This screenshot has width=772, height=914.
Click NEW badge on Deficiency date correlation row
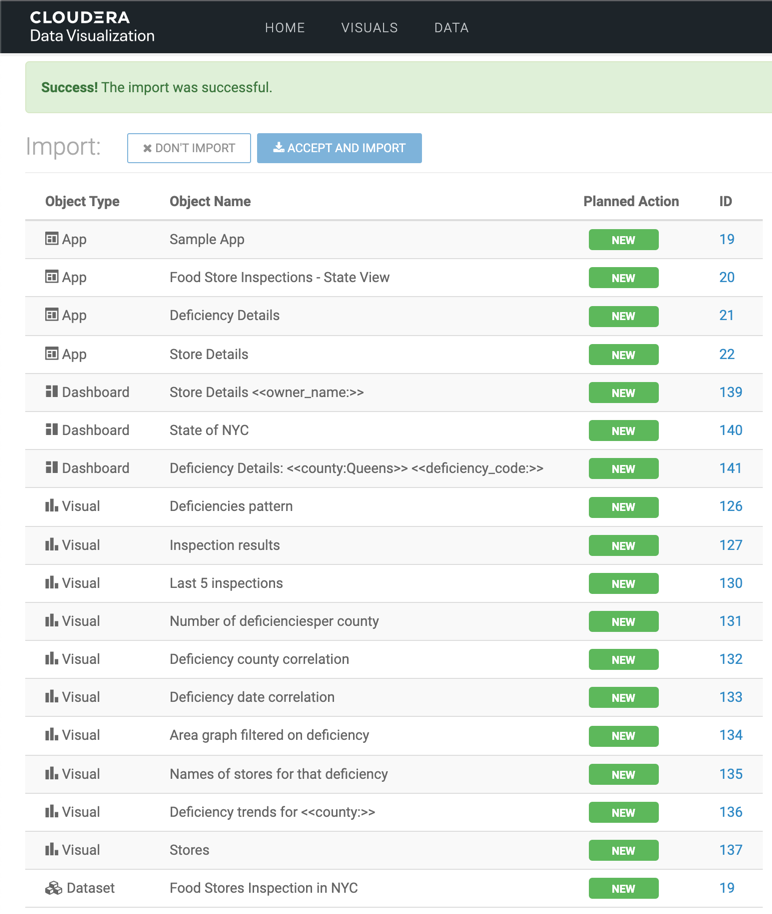click(623, 698)
